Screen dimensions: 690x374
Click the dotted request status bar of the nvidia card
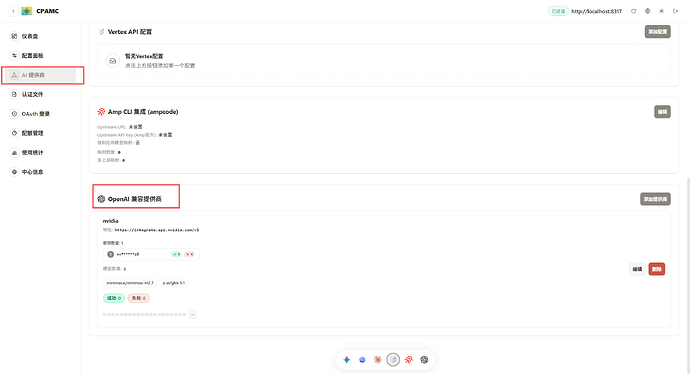(144, 314)
